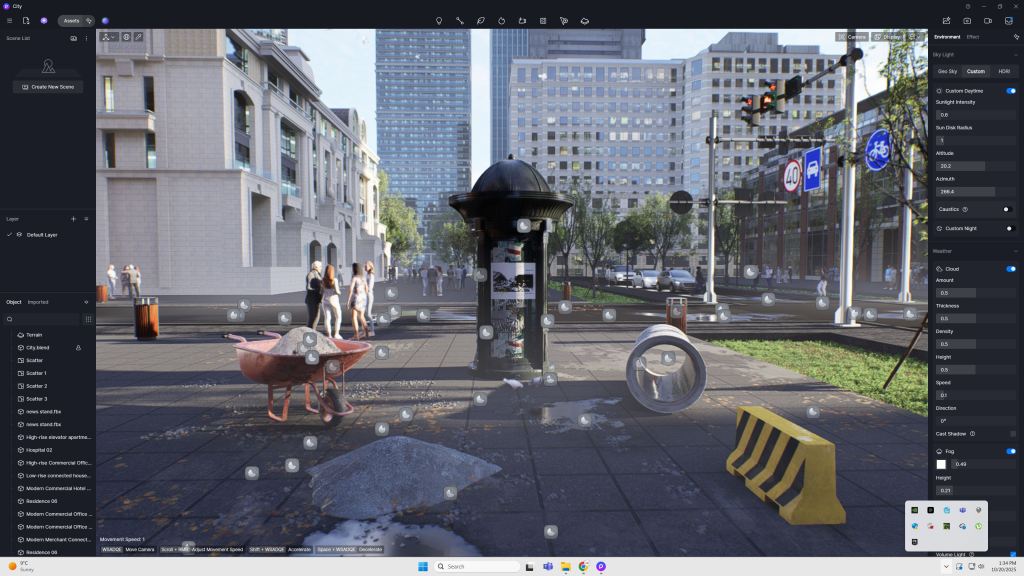This screenshot has height=576, width=1024.
Task: Turn on the Custom Night toggle
Action: click(1008, 228)
